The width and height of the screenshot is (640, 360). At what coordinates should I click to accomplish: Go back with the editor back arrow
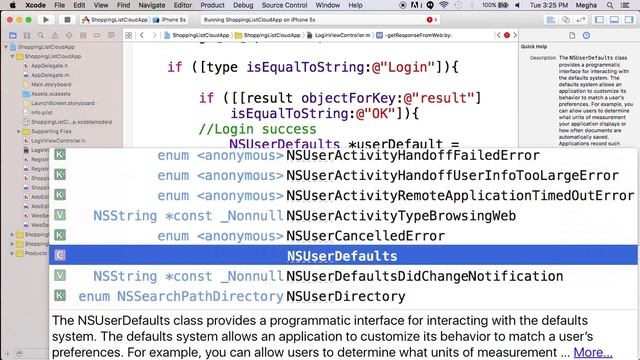(x=142, y=36)
